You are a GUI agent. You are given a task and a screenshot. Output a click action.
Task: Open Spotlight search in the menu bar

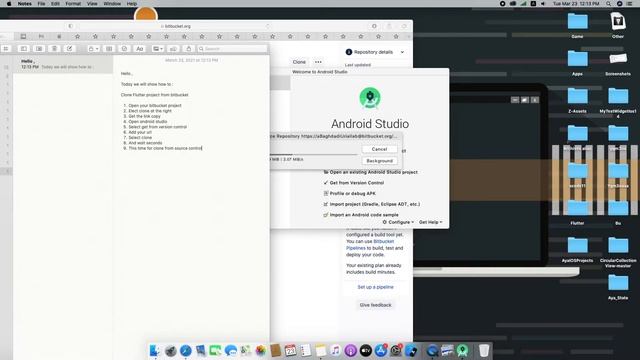608,4
